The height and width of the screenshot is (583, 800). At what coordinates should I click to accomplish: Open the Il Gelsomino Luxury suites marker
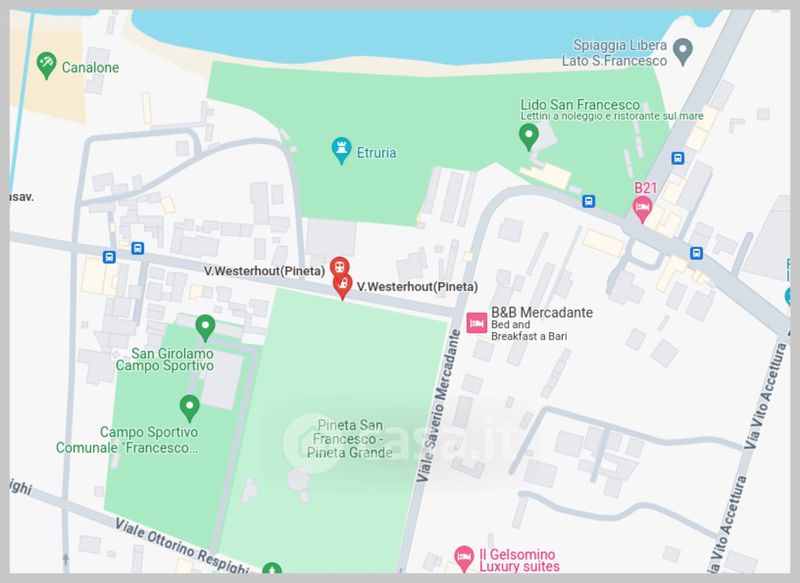464,558
